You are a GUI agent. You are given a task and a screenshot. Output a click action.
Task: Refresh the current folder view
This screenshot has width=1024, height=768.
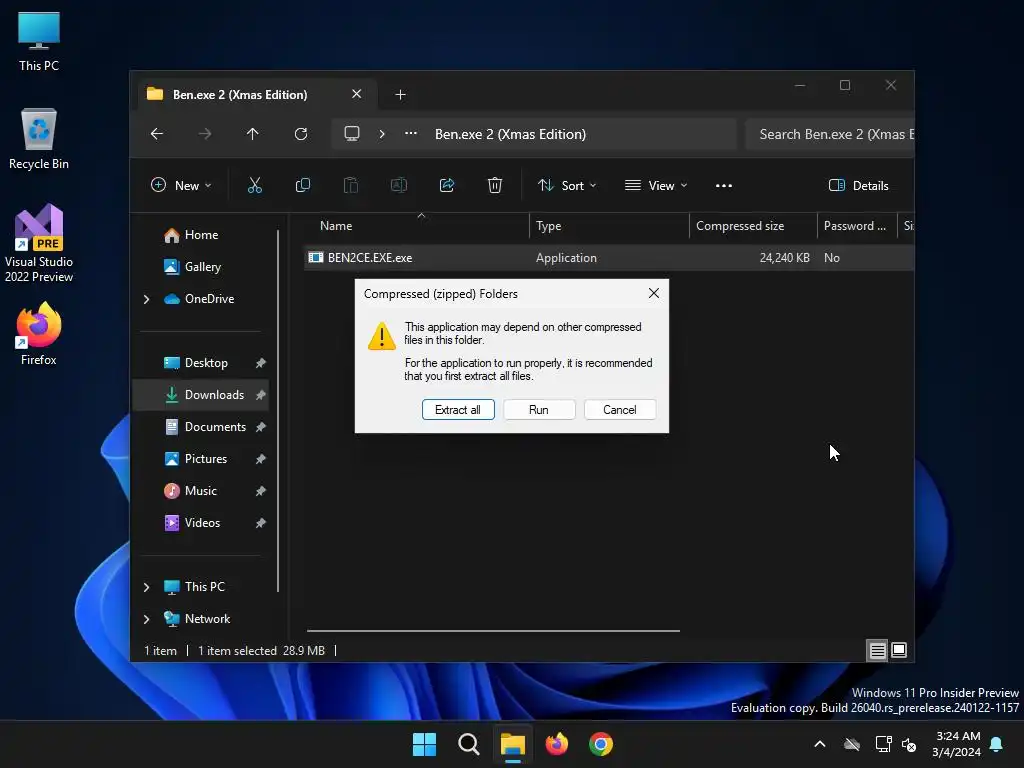click(x=301, y=134)
